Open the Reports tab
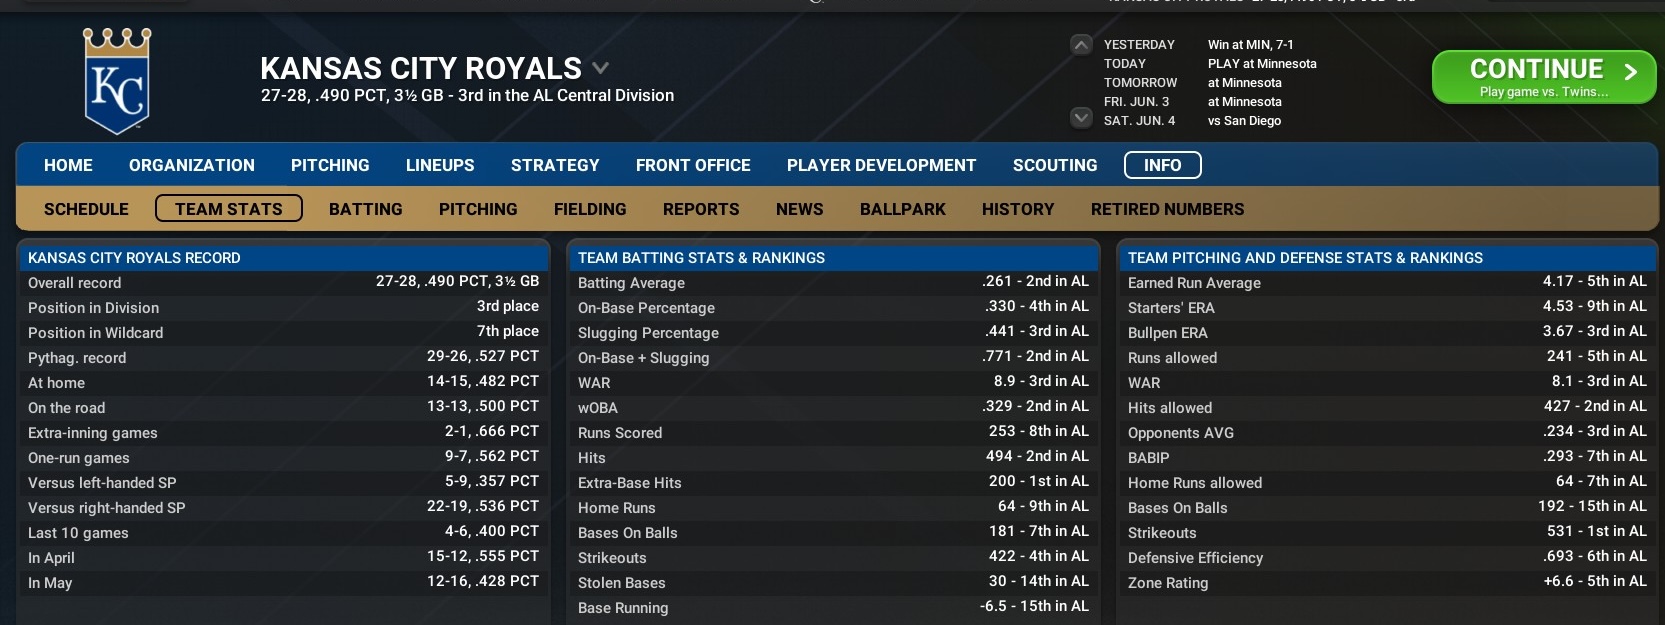The image size is (1665, 625). pos(701,209)
